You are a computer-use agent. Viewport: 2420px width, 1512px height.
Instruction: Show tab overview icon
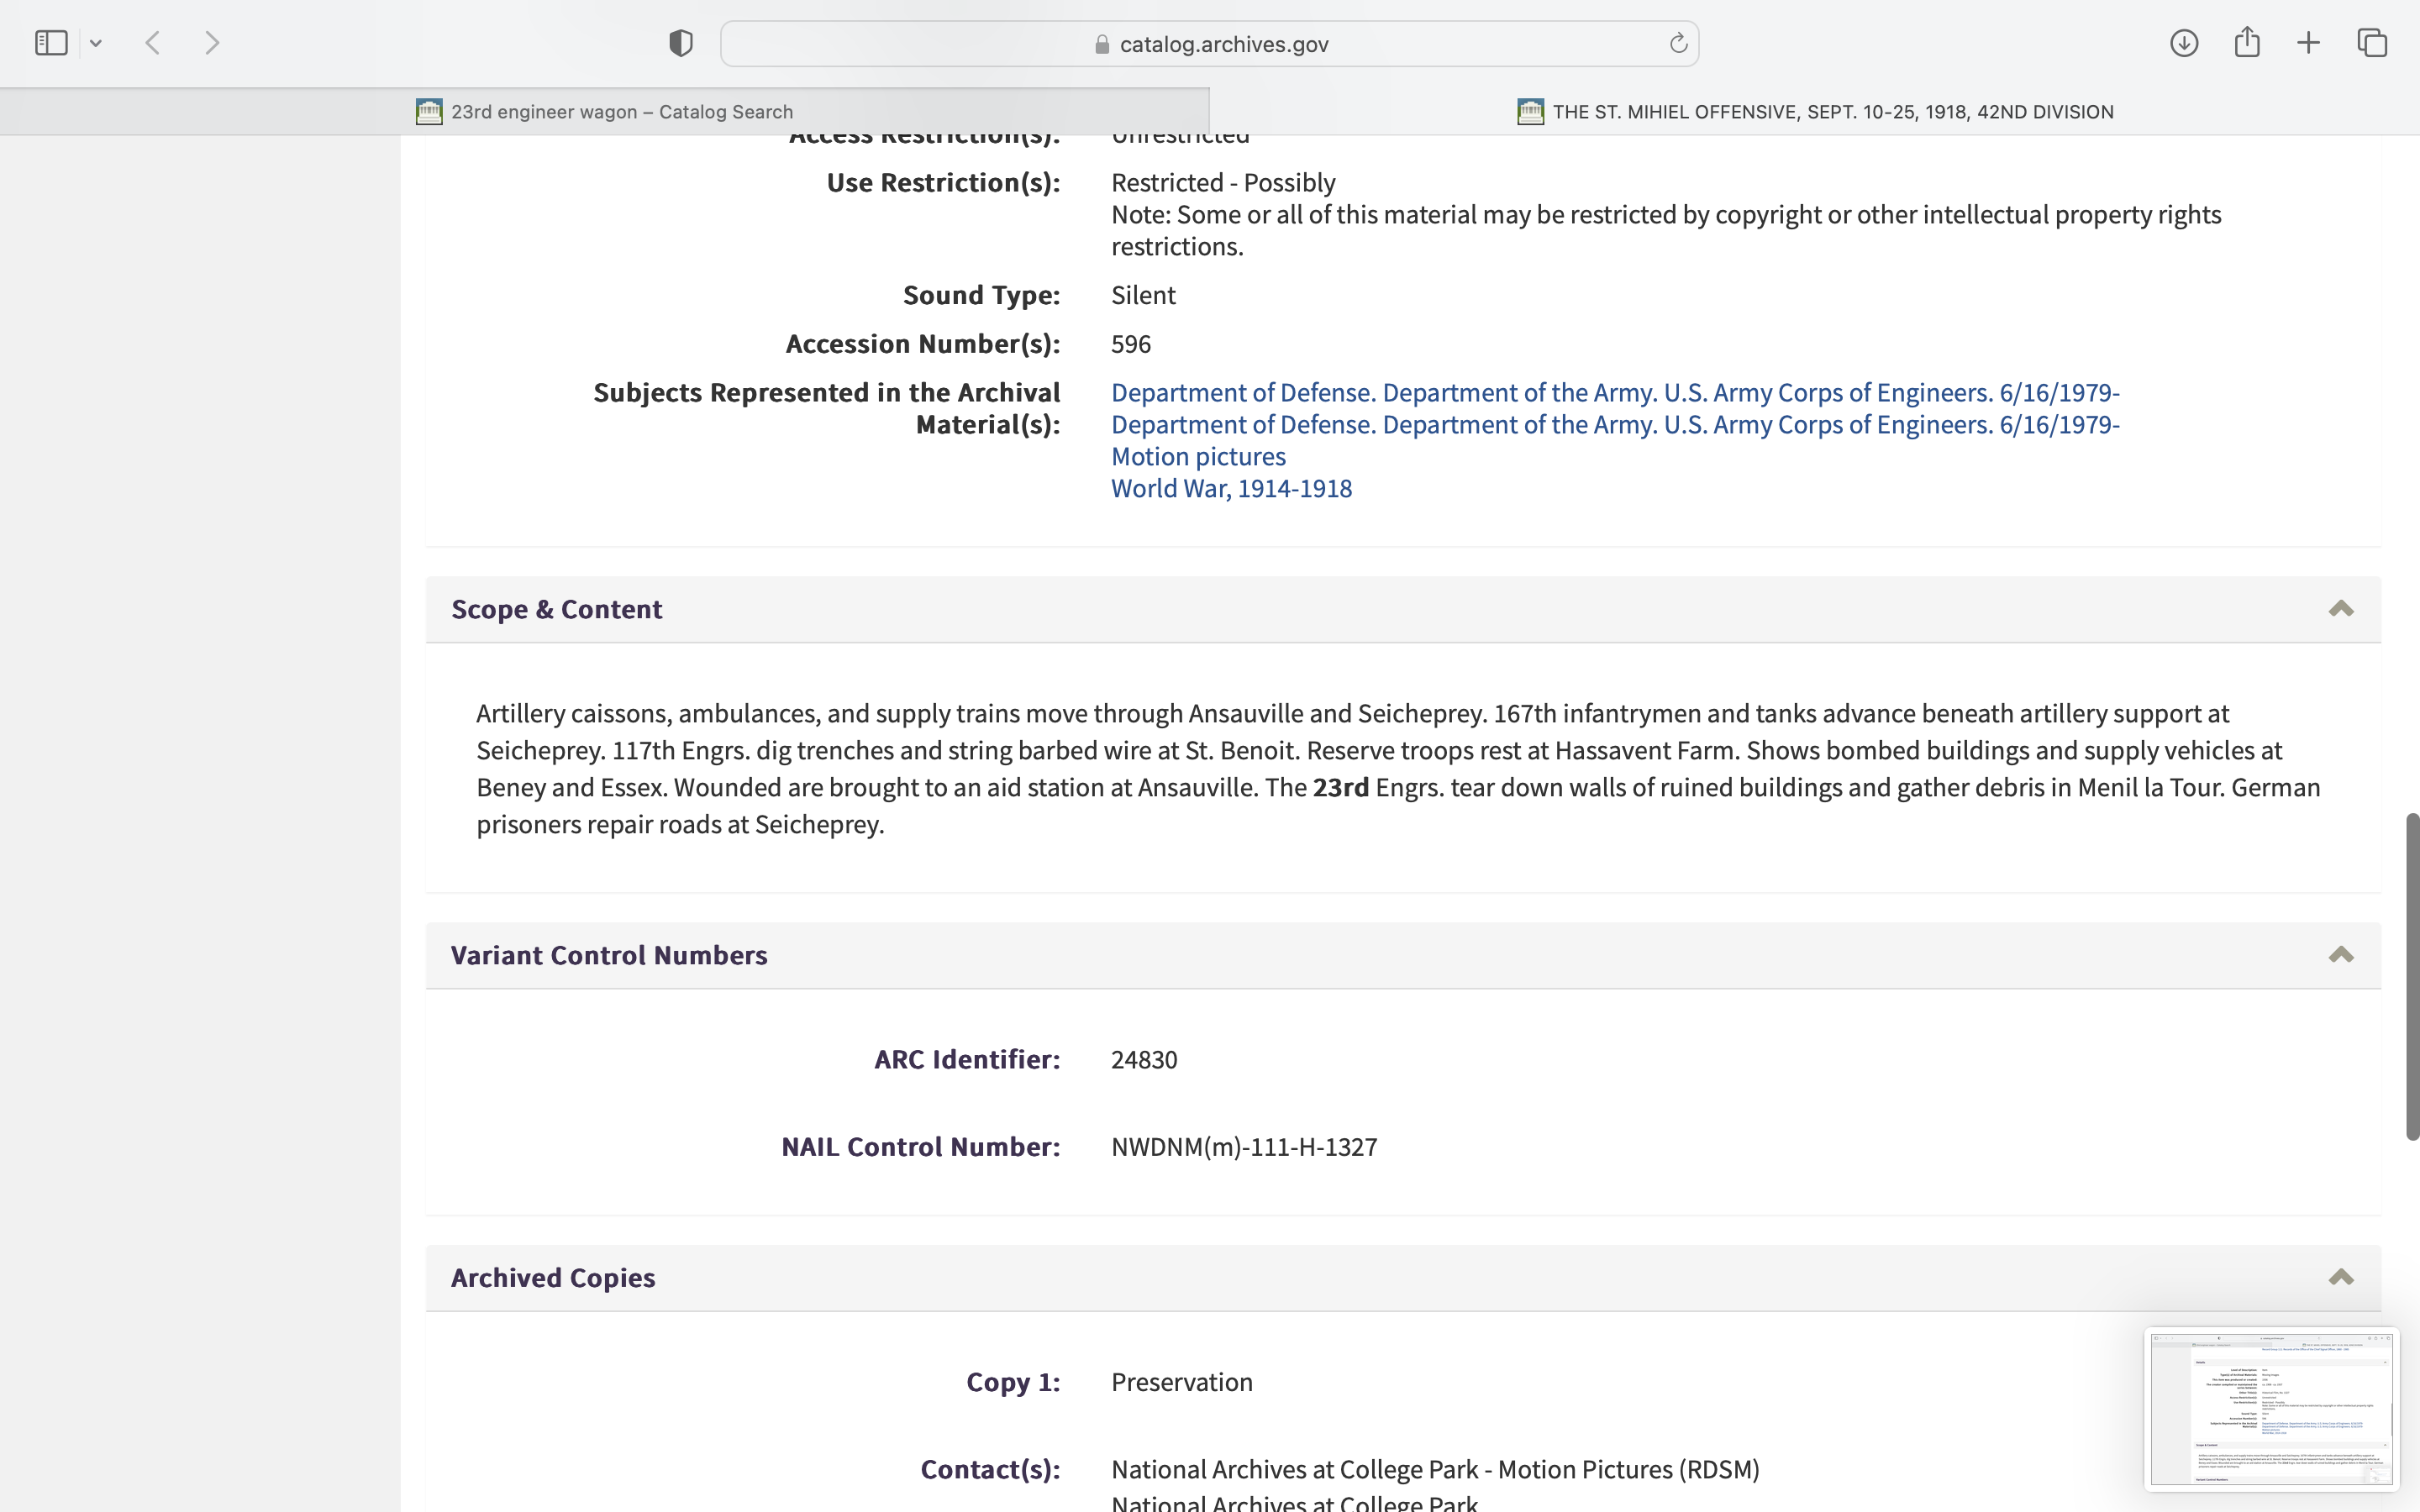tap(2372, 43)
